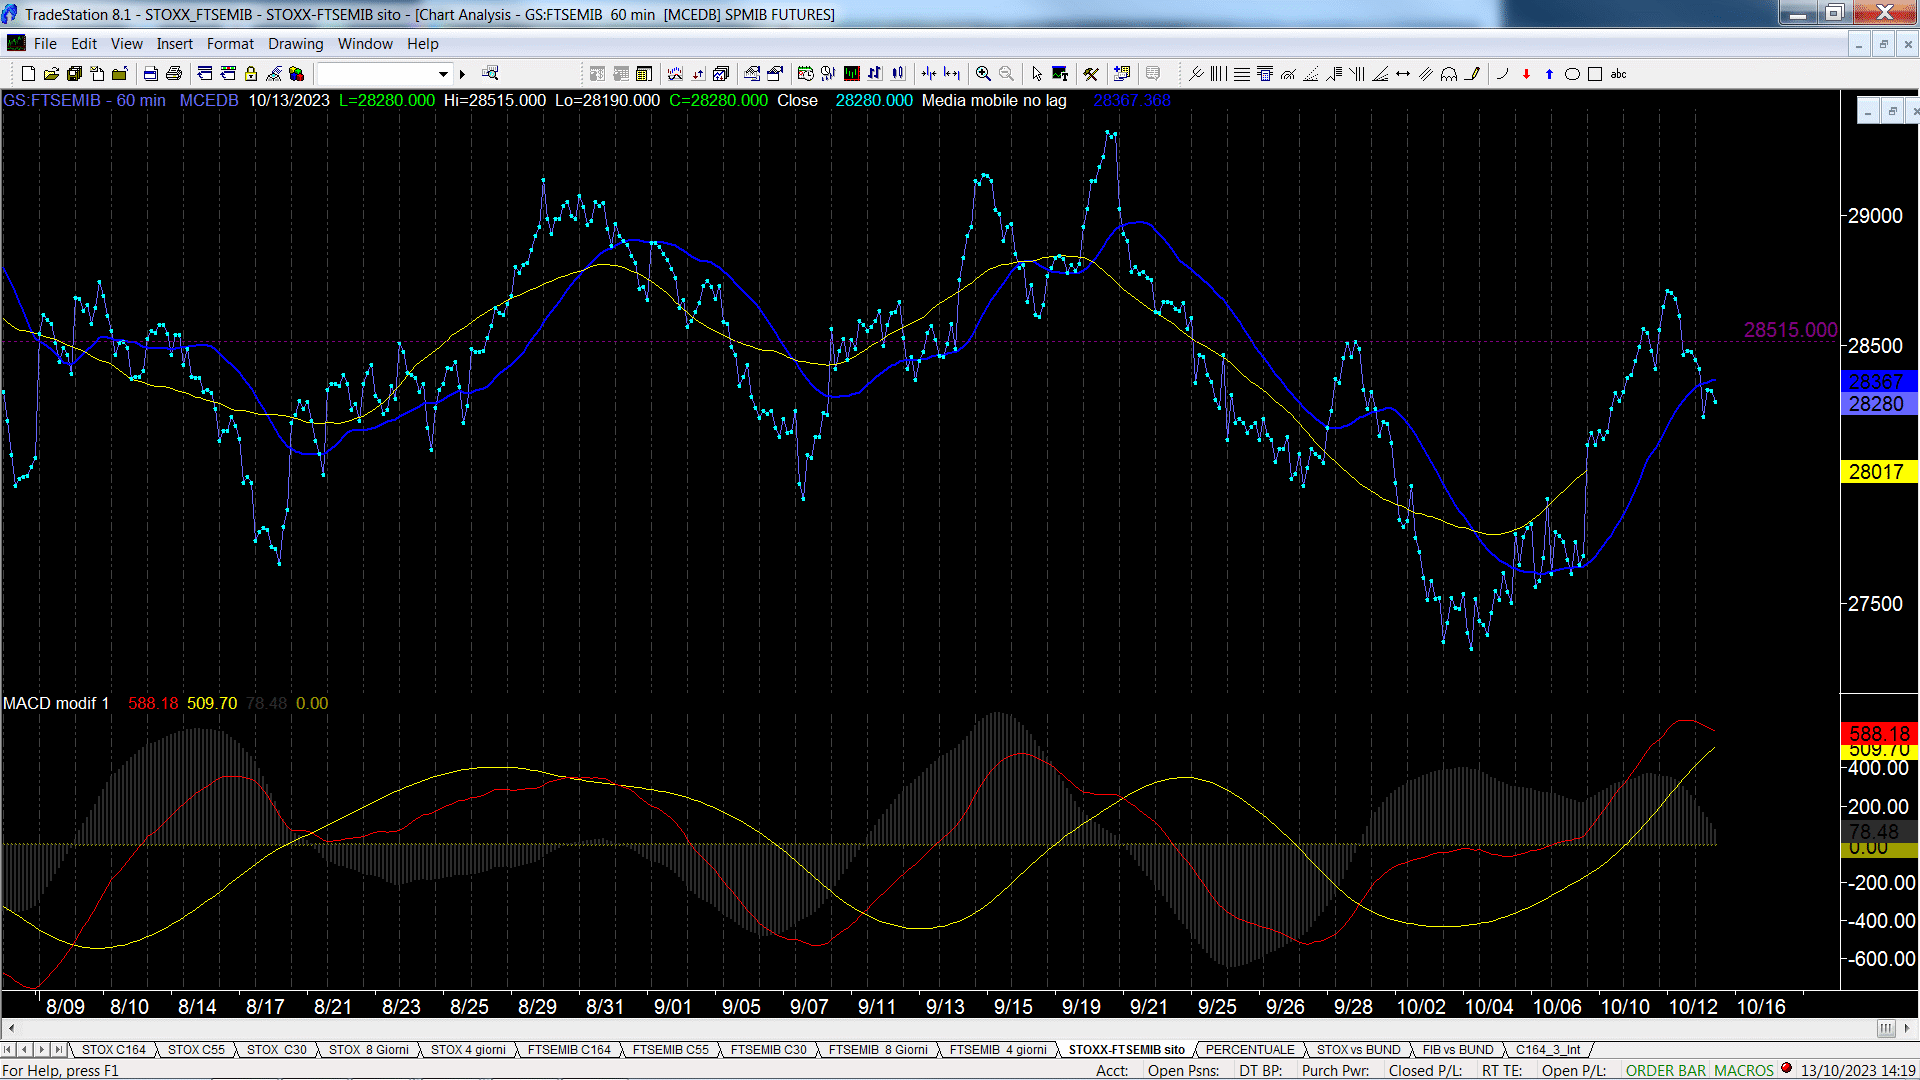Switch to C164_3_Int tab

tap(1547, 1049)
